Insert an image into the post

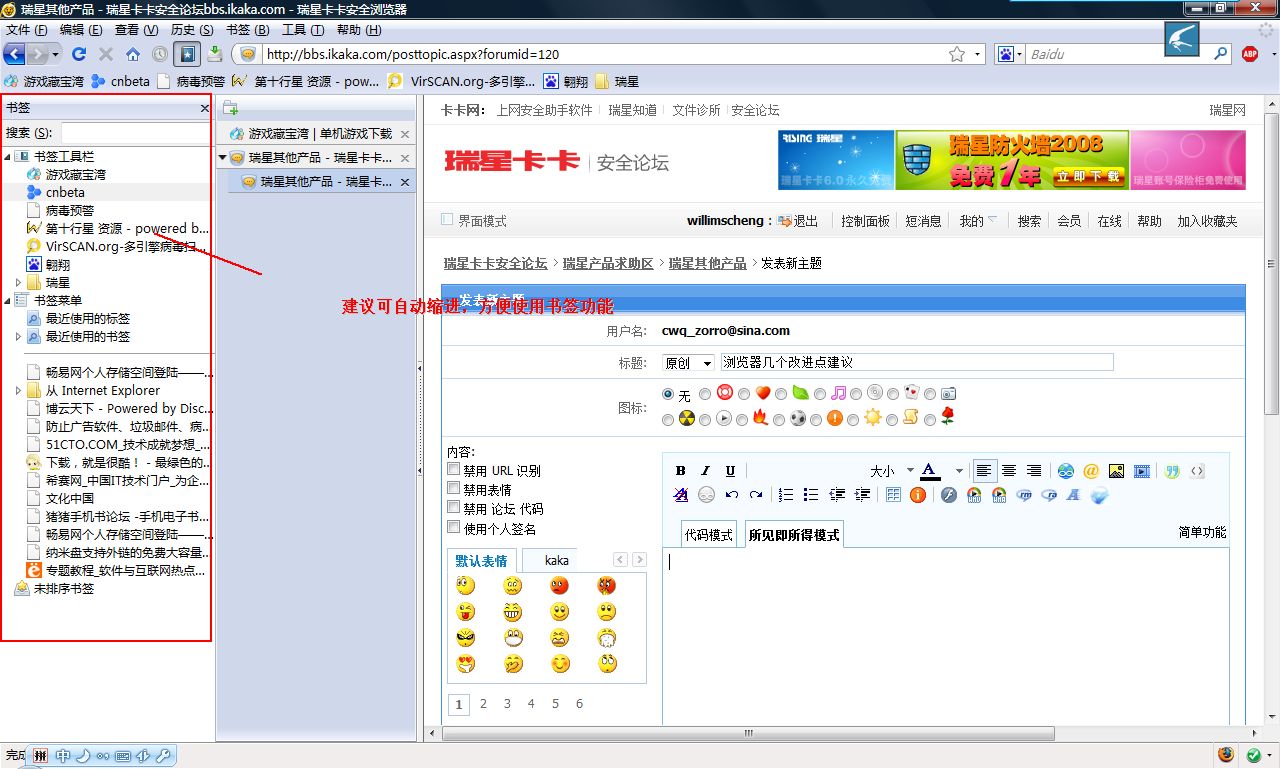point(1116,471)
